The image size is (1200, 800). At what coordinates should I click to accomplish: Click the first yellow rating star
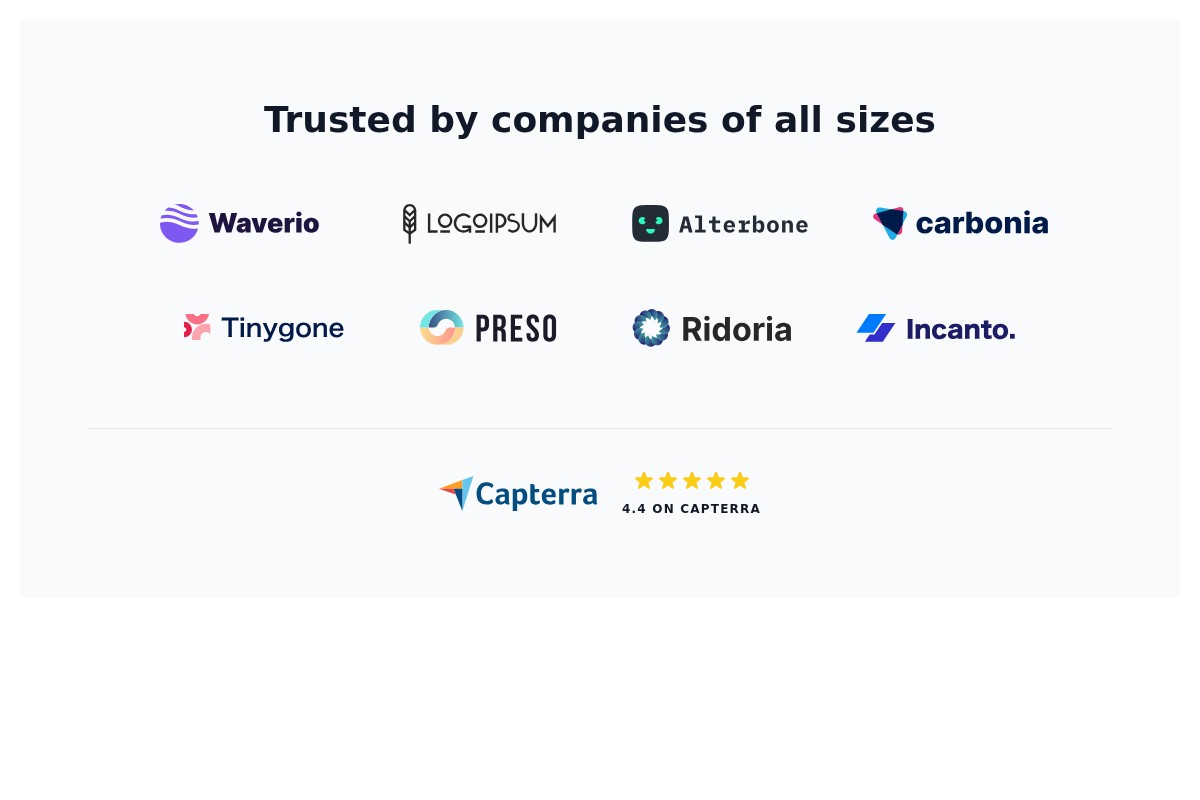(644, 481)
